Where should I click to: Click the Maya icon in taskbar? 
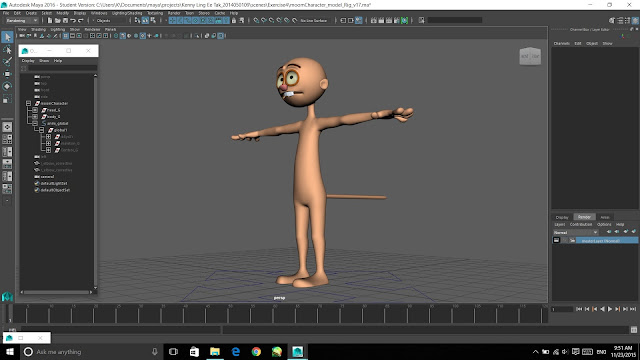tap(298, 351)
